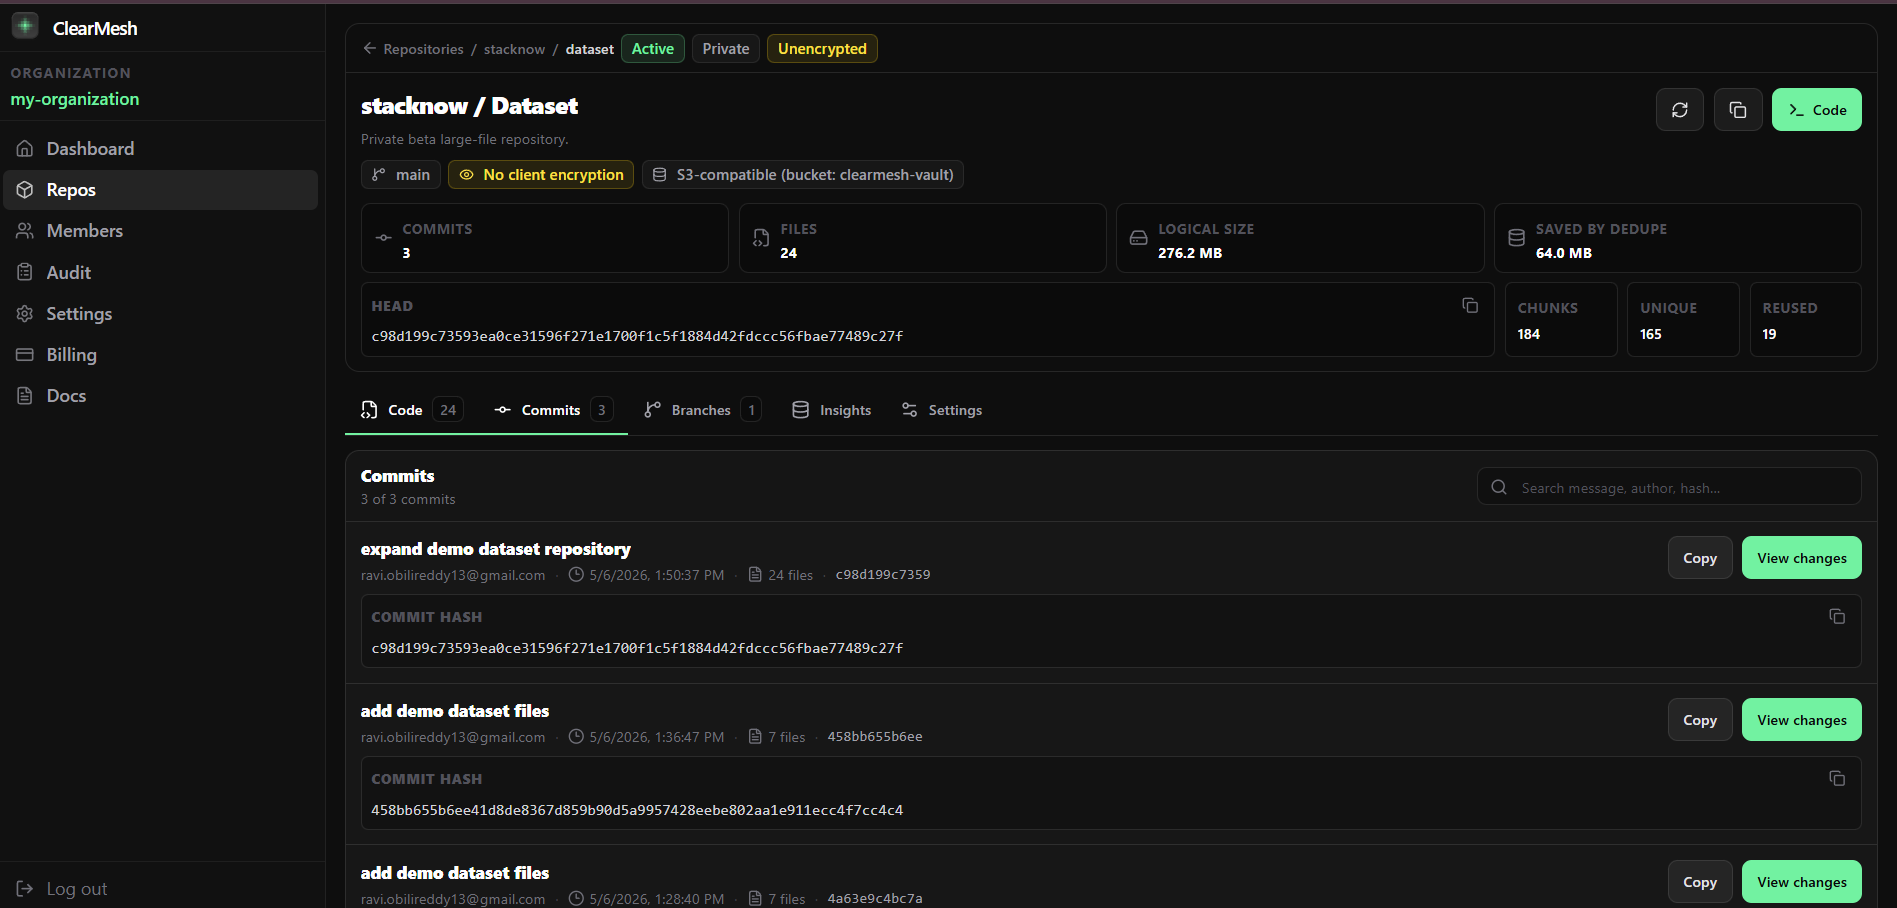Copy the 'expand demo dataset repository' commit
The image size is (1897, 908).
(x=1700, y=558)
